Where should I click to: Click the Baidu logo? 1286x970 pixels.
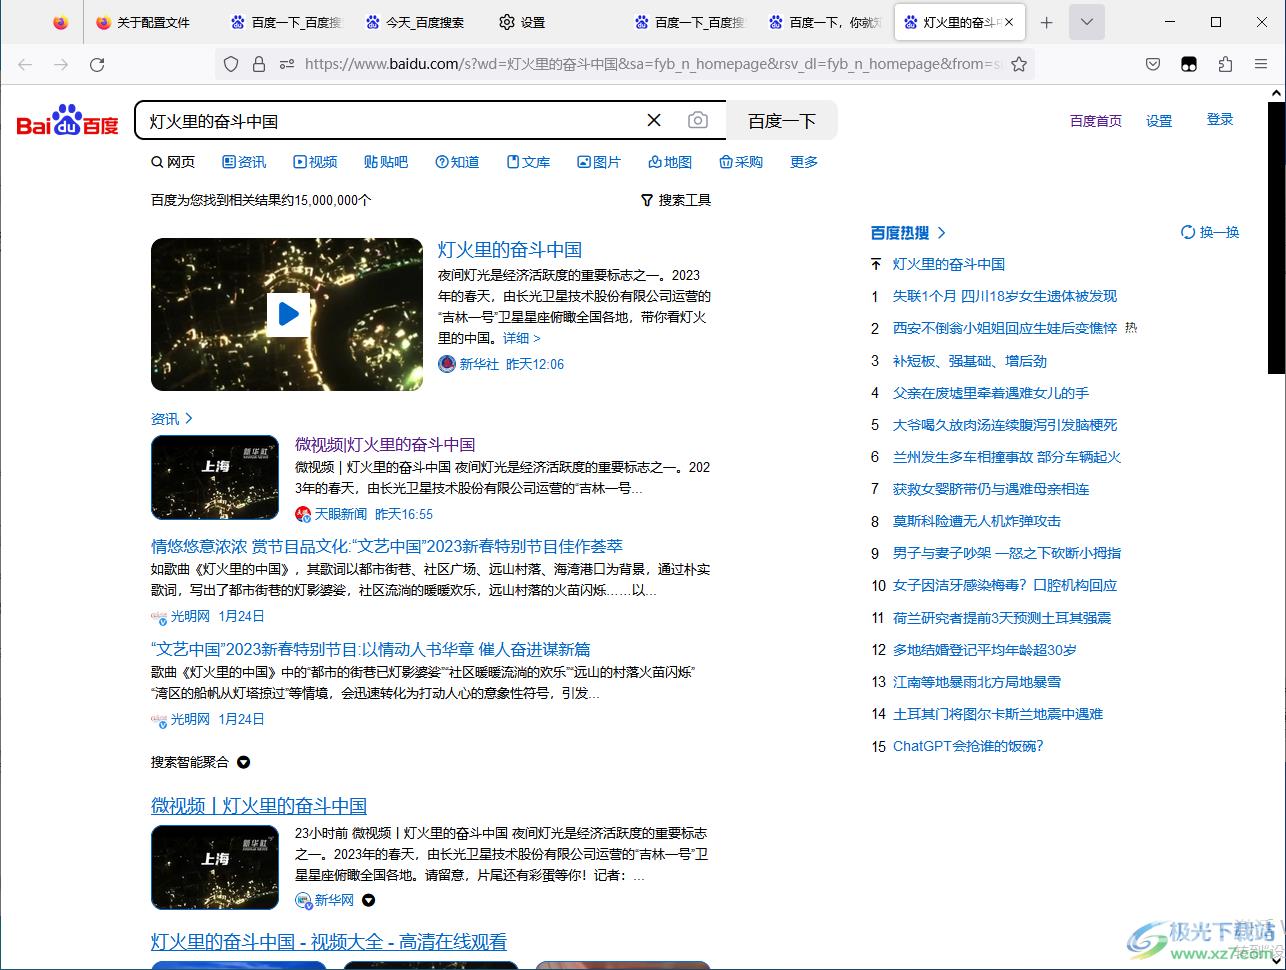[68, 120]
